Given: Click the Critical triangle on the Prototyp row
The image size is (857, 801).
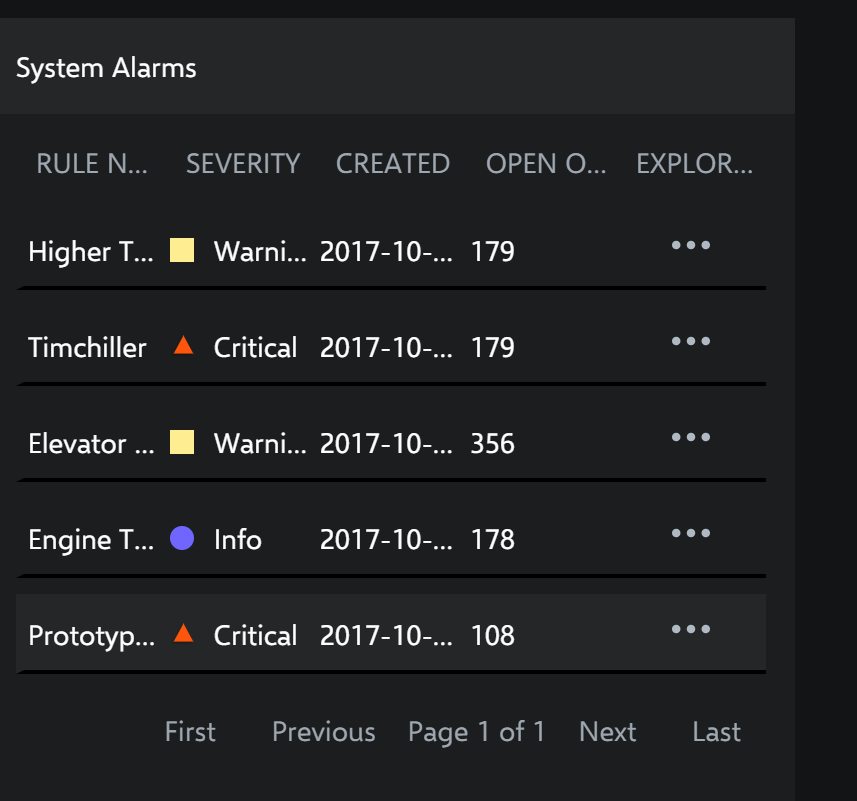Looking at the screenshot, I should 184,635.
